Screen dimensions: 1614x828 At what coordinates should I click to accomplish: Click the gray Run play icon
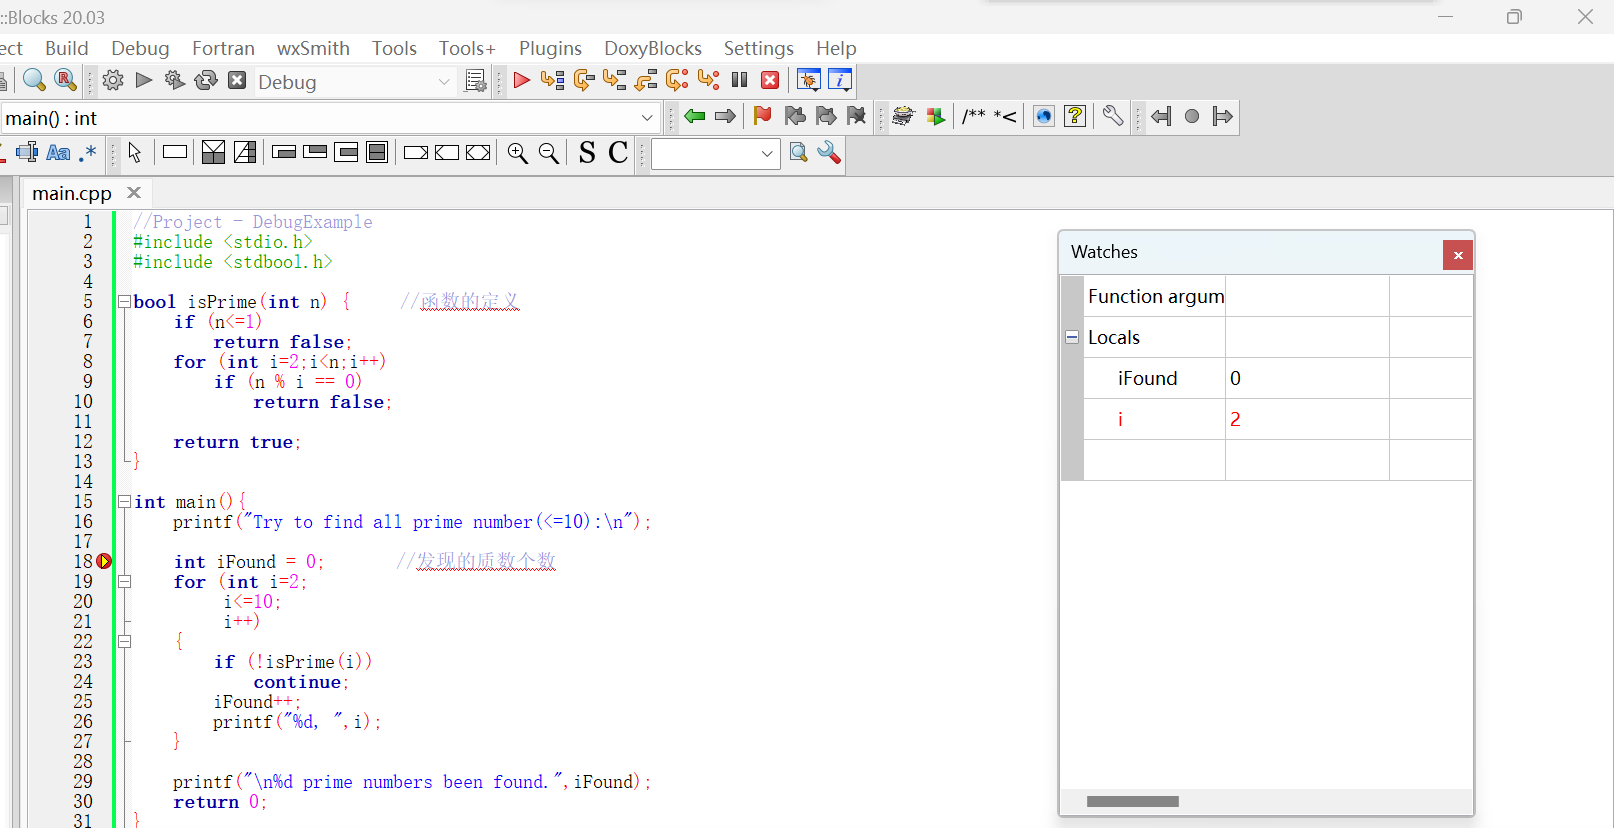tap(144, 80)
